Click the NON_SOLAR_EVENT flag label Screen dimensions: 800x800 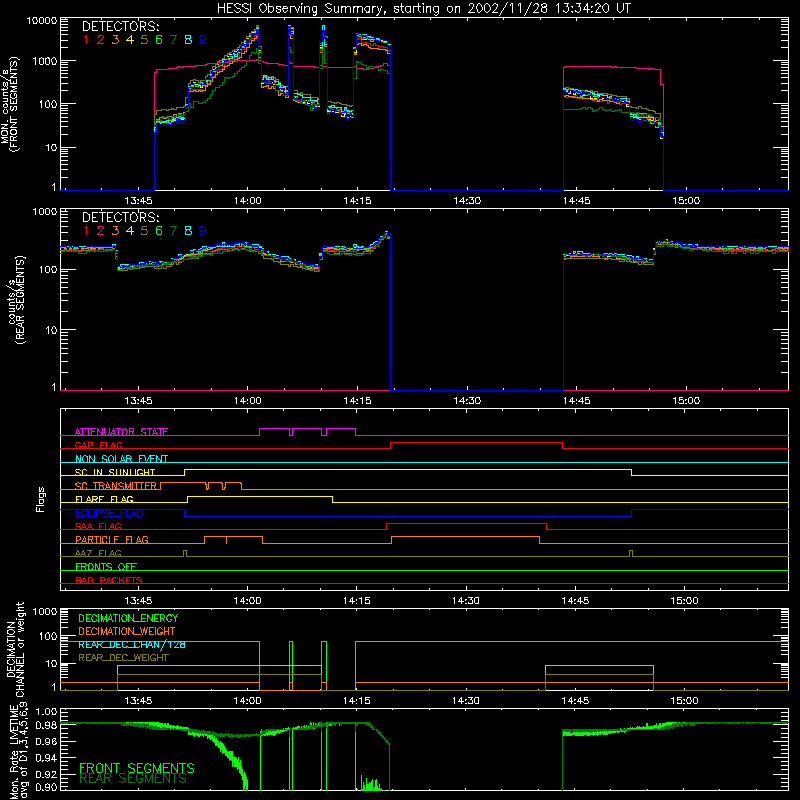(121, 459)
